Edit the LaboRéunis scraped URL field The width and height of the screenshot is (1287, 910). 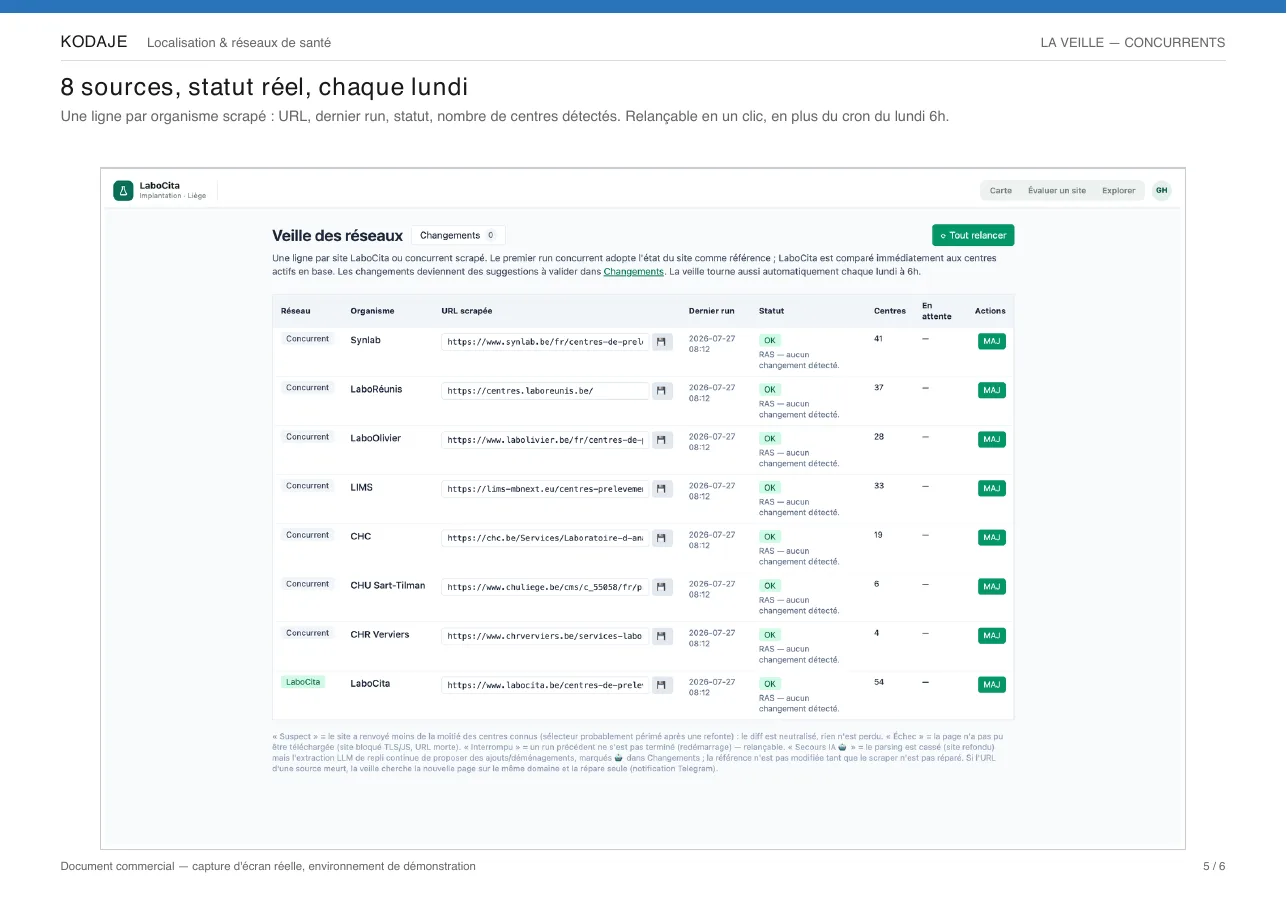(545, 391)
